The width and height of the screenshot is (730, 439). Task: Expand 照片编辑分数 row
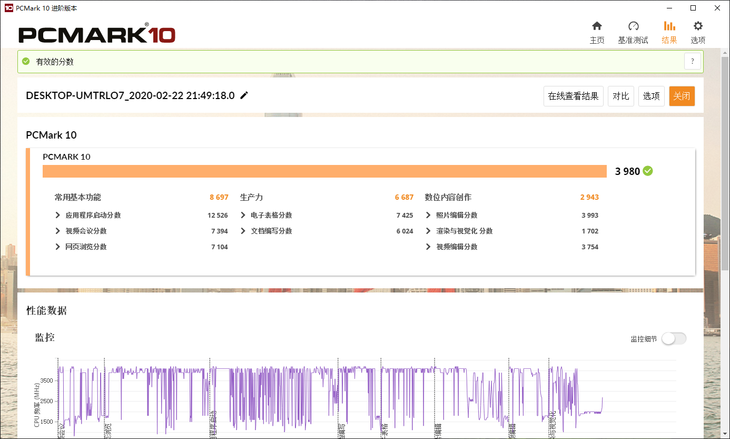(x=428, y=215)
